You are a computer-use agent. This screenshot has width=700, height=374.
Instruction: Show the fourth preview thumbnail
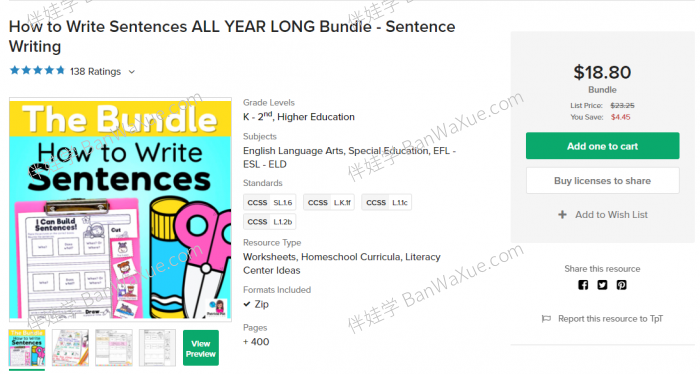point(157,348)
